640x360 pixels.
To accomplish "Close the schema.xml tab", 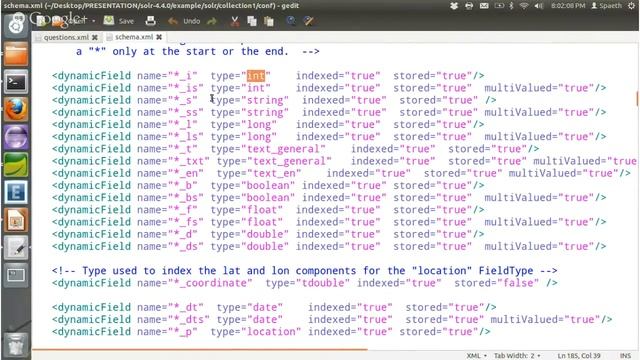I will (159, 37).
